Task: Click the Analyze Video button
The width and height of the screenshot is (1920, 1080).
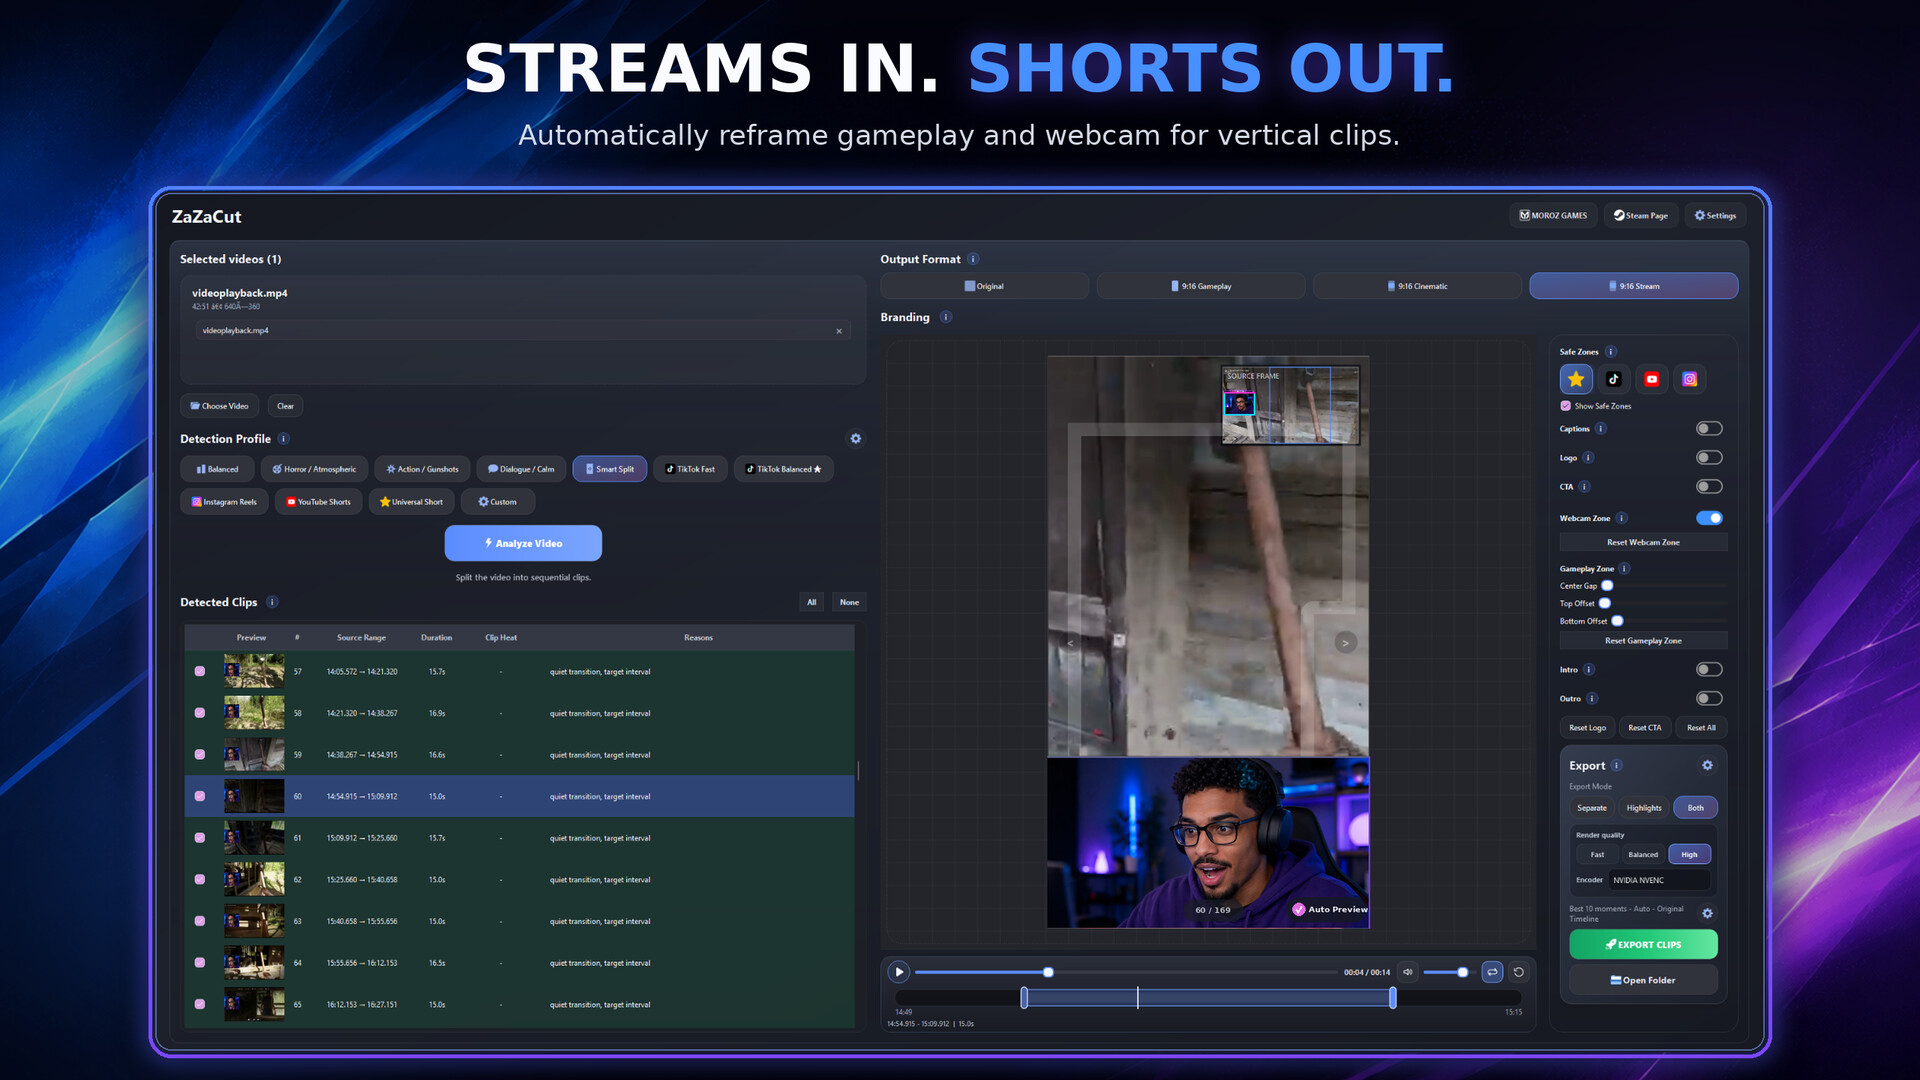Action: pyautogui.click(x=523, y=543)
